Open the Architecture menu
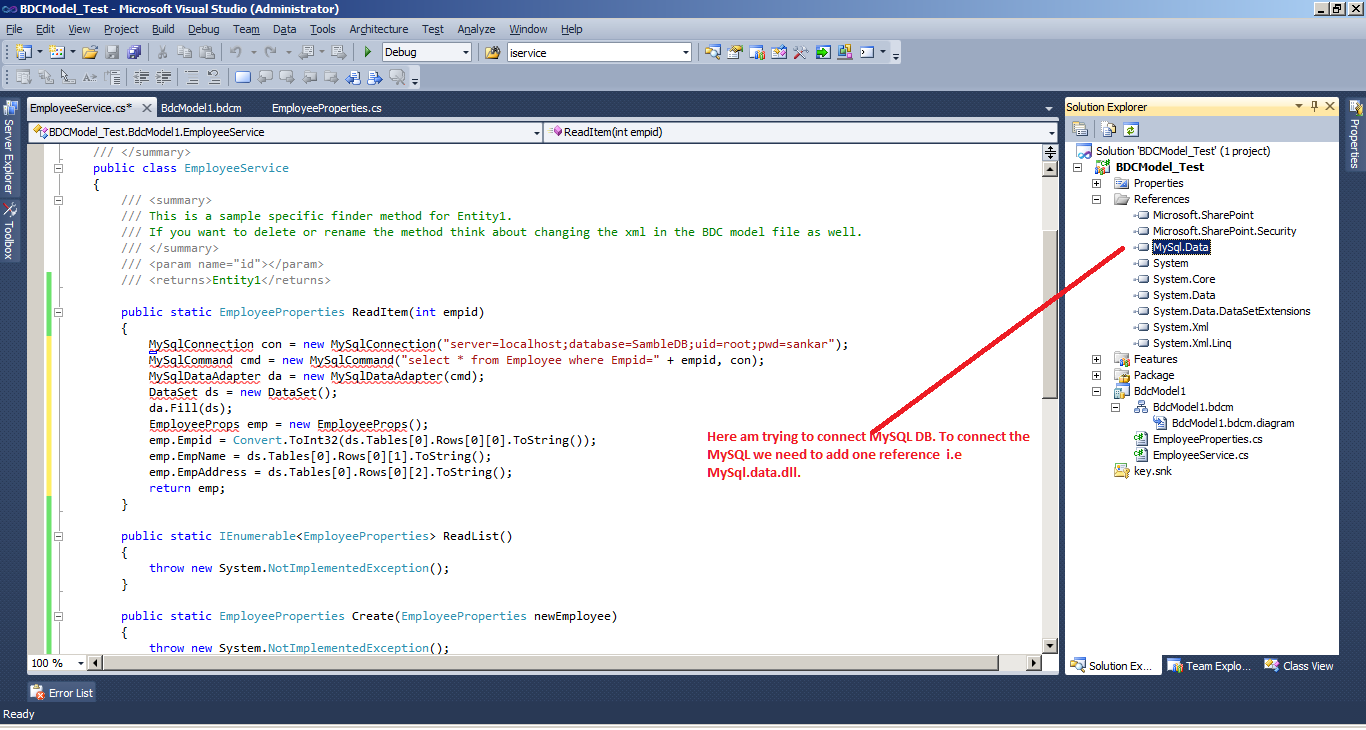 [x=379, y=29]
